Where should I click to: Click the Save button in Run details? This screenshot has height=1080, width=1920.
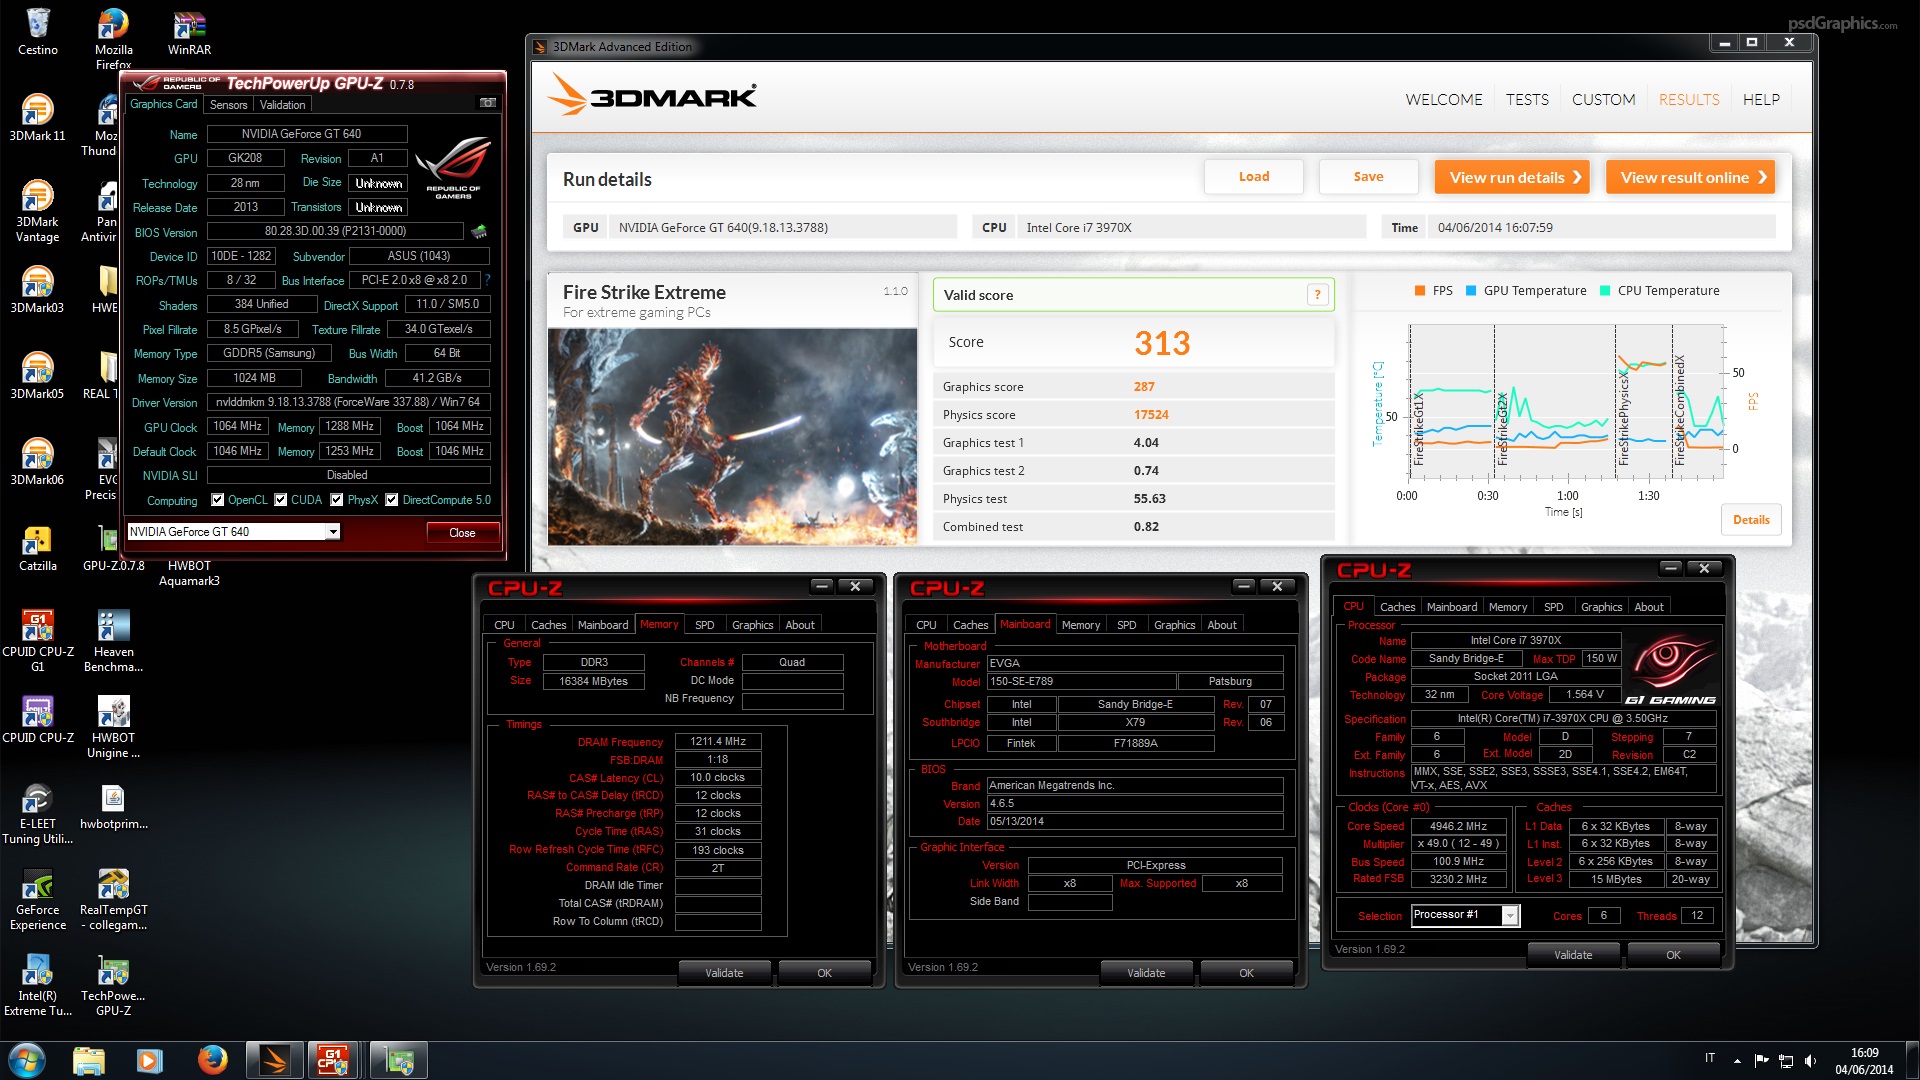coord(1368,177)
